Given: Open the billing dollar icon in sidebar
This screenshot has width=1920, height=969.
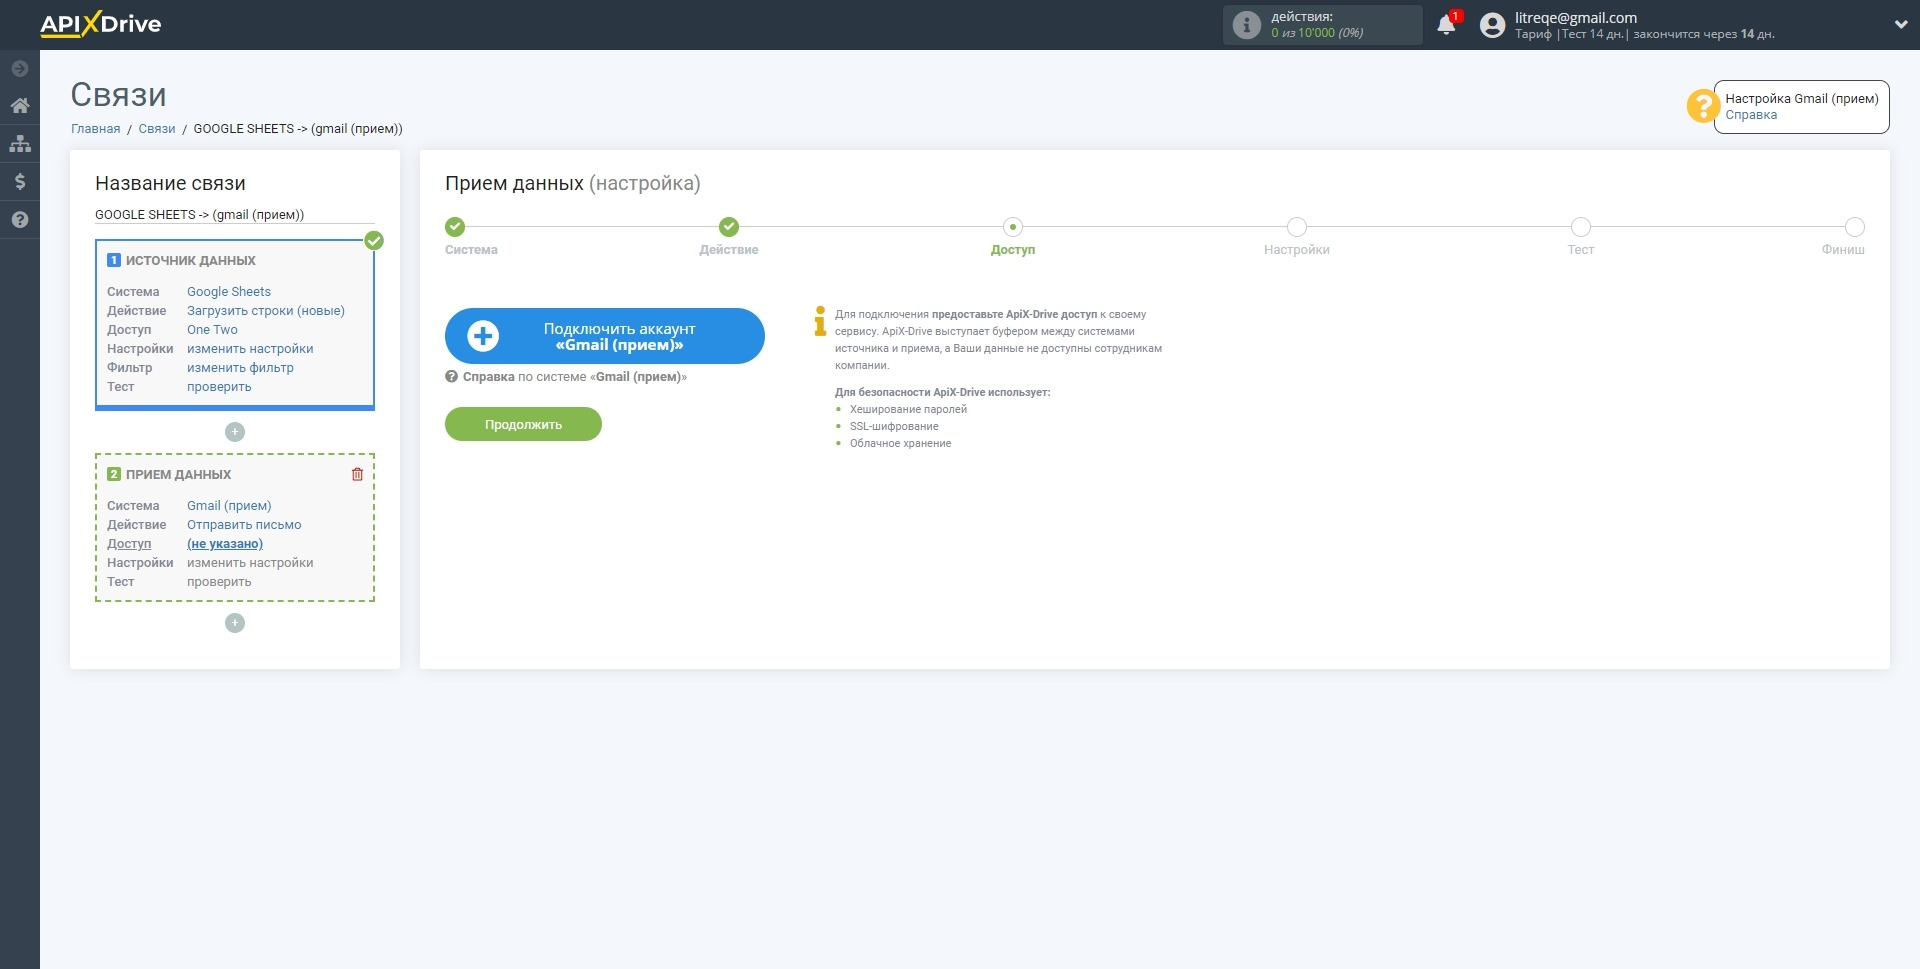Looking at the screenshot, I should [x=20, y=182].
